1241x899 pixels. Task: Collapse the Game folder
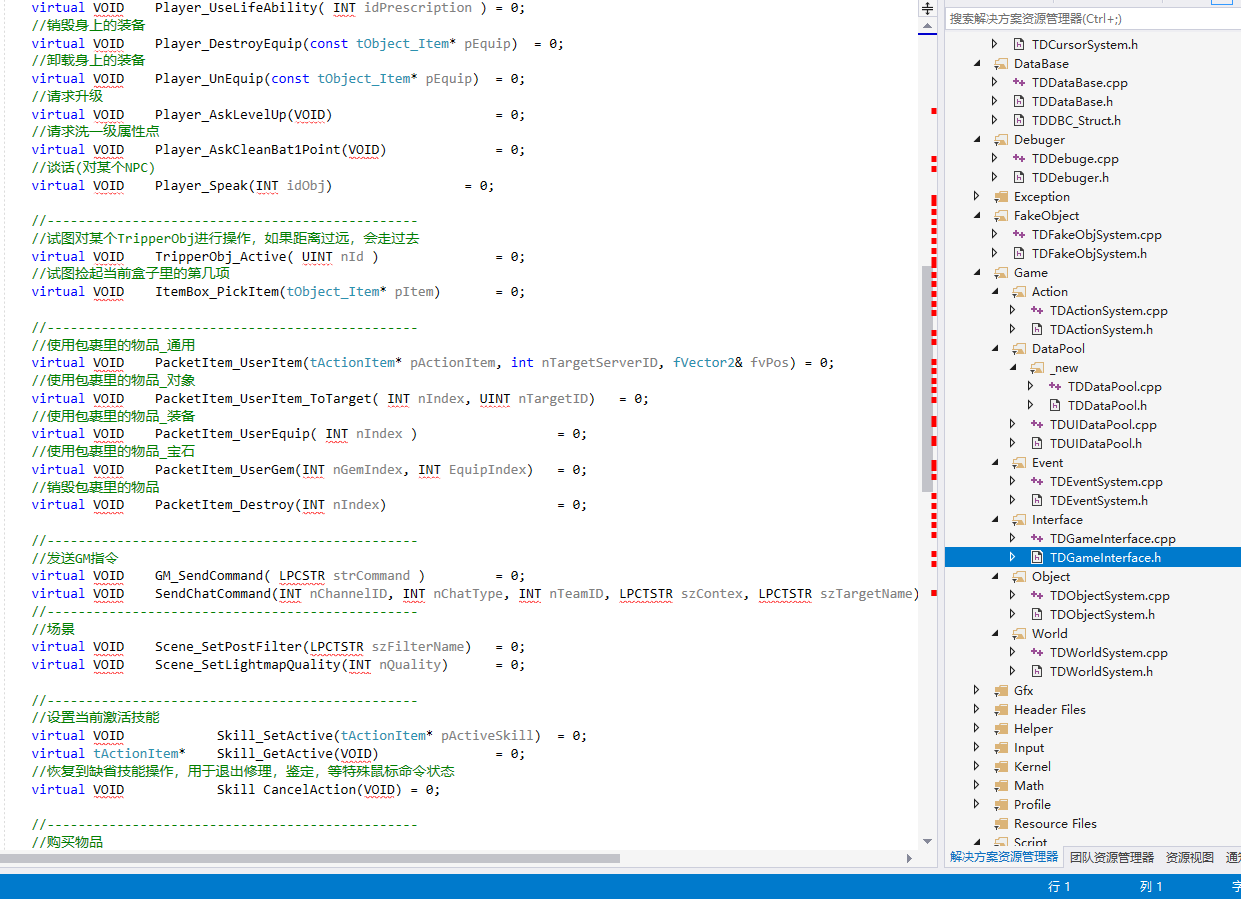click(977, 273)
